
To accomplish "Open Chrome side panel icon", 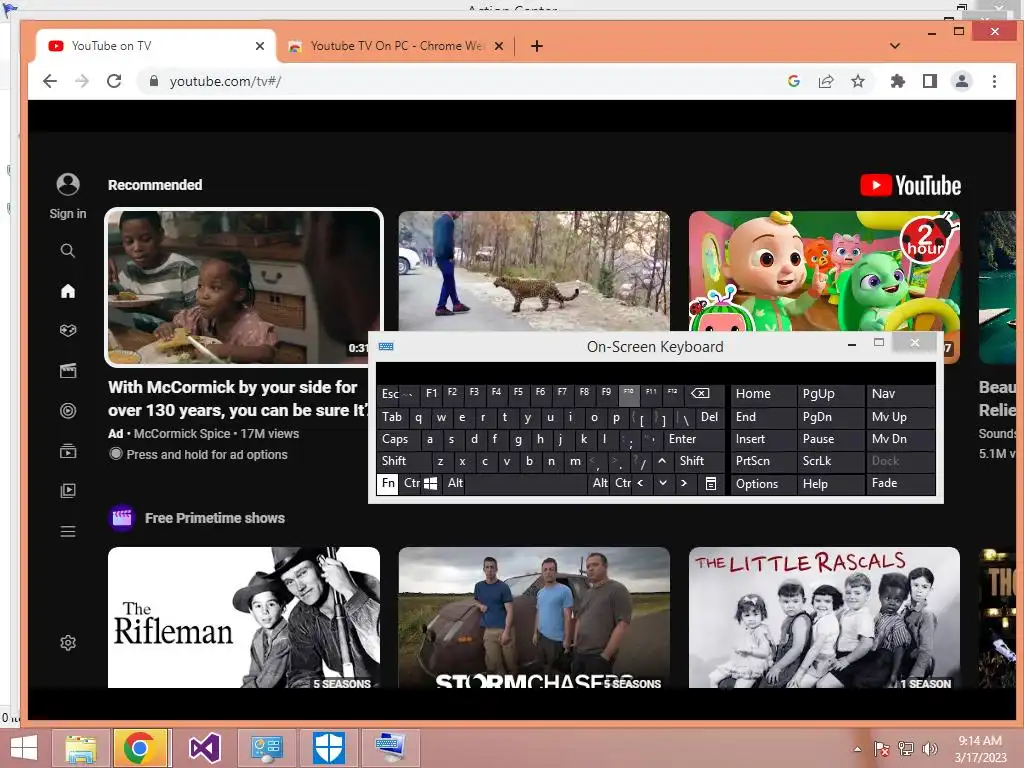I will (930, 81).
